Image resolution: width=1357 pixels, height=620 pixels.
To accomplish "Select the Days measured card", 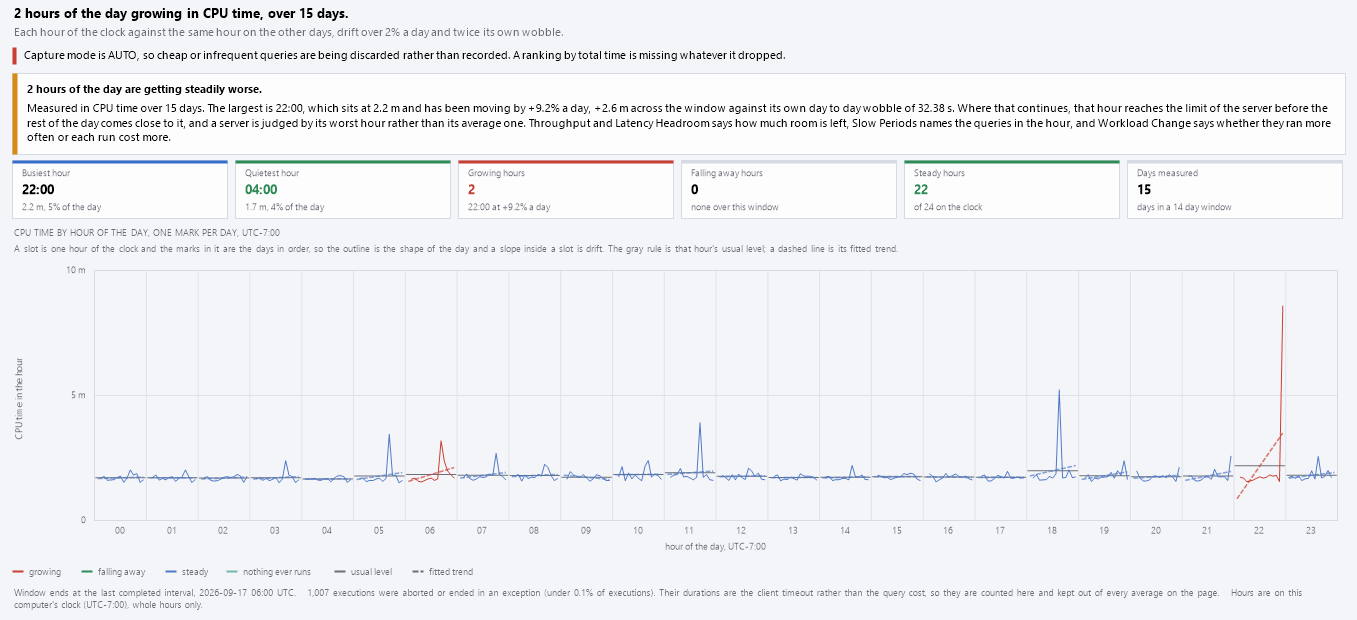I will (x=1235, y=189).
